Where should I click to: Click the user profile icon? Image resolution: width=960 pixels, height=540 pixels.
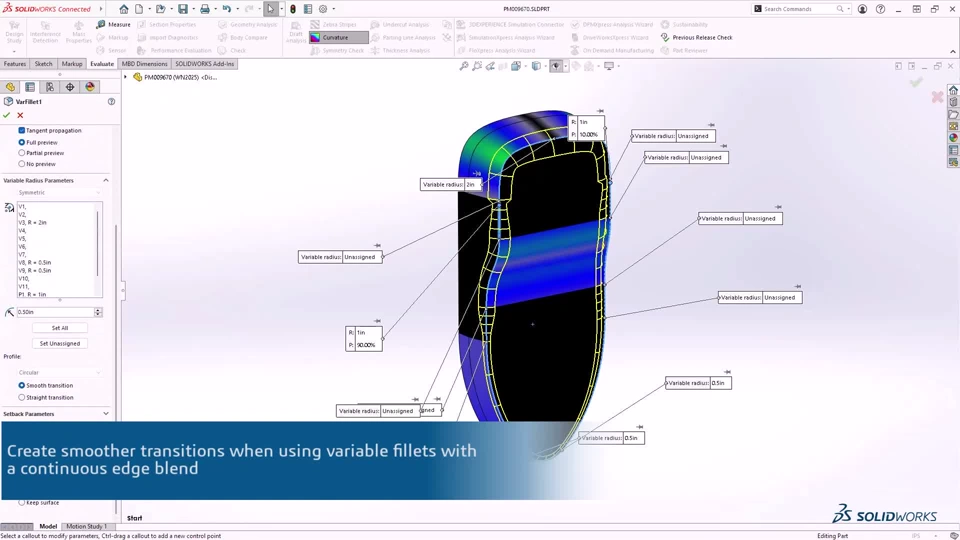(862, 9)
